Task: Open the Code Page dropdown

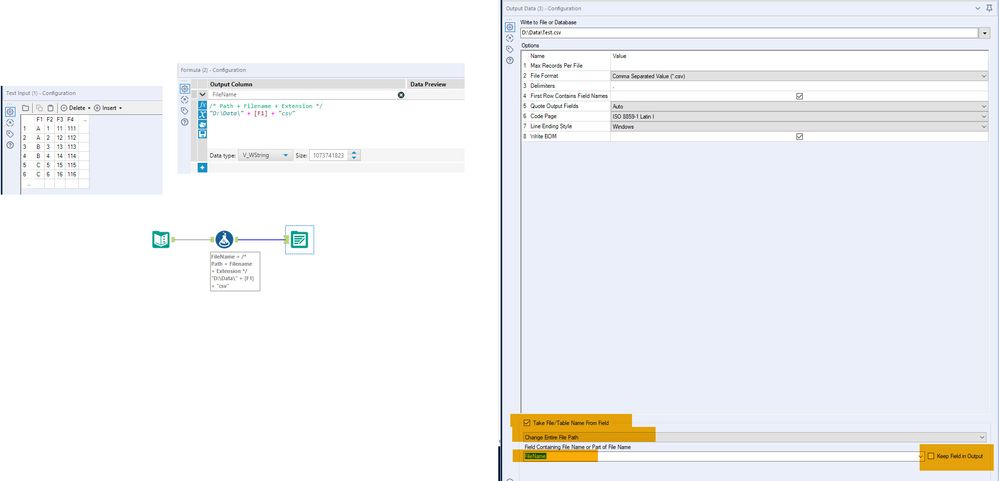Action: click(x=799, y=117)
